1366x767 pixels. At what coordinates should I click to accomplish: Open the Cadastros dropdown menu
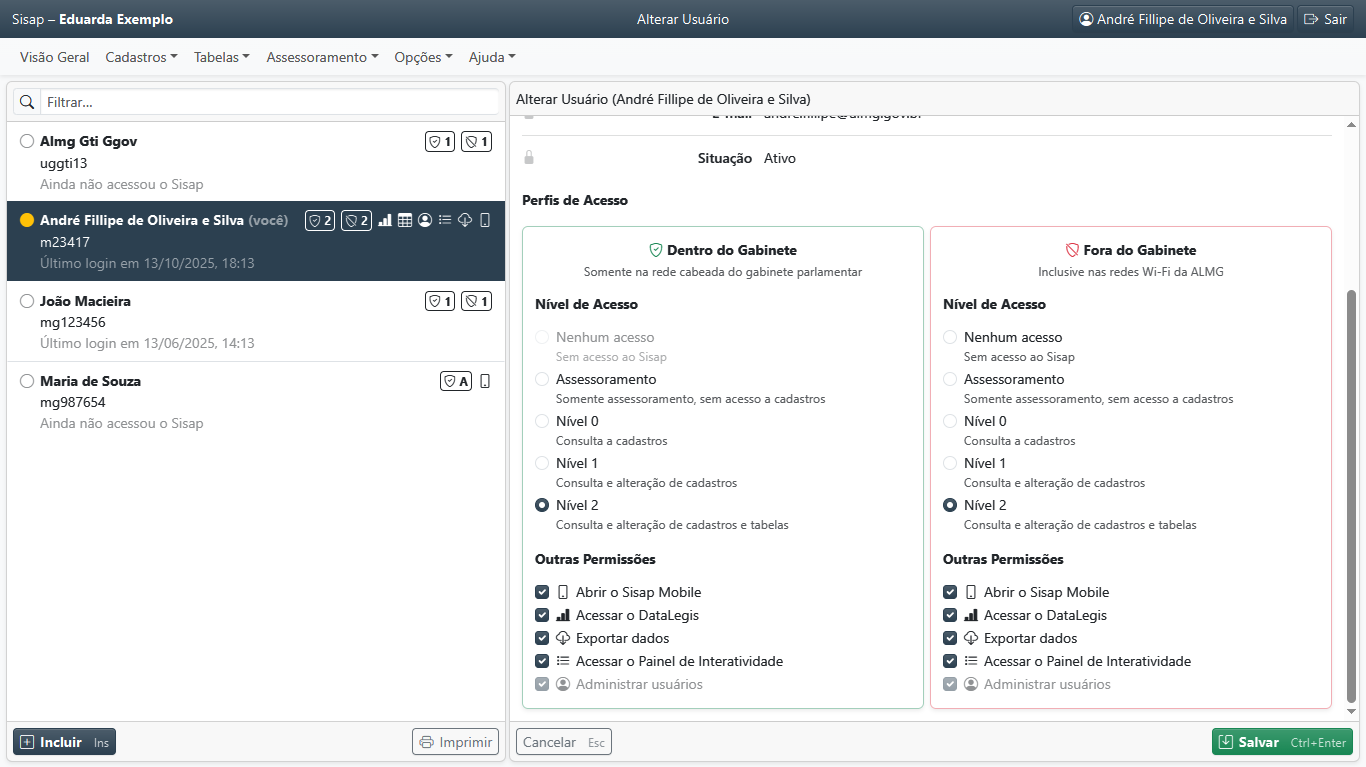(141, 57)
